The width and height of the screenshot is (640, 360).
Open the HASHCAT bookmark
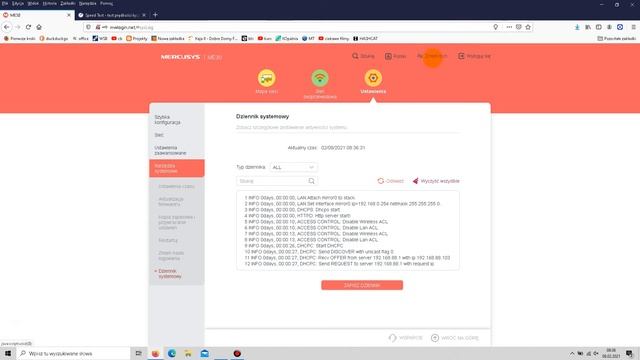click(x=365, y=38)
